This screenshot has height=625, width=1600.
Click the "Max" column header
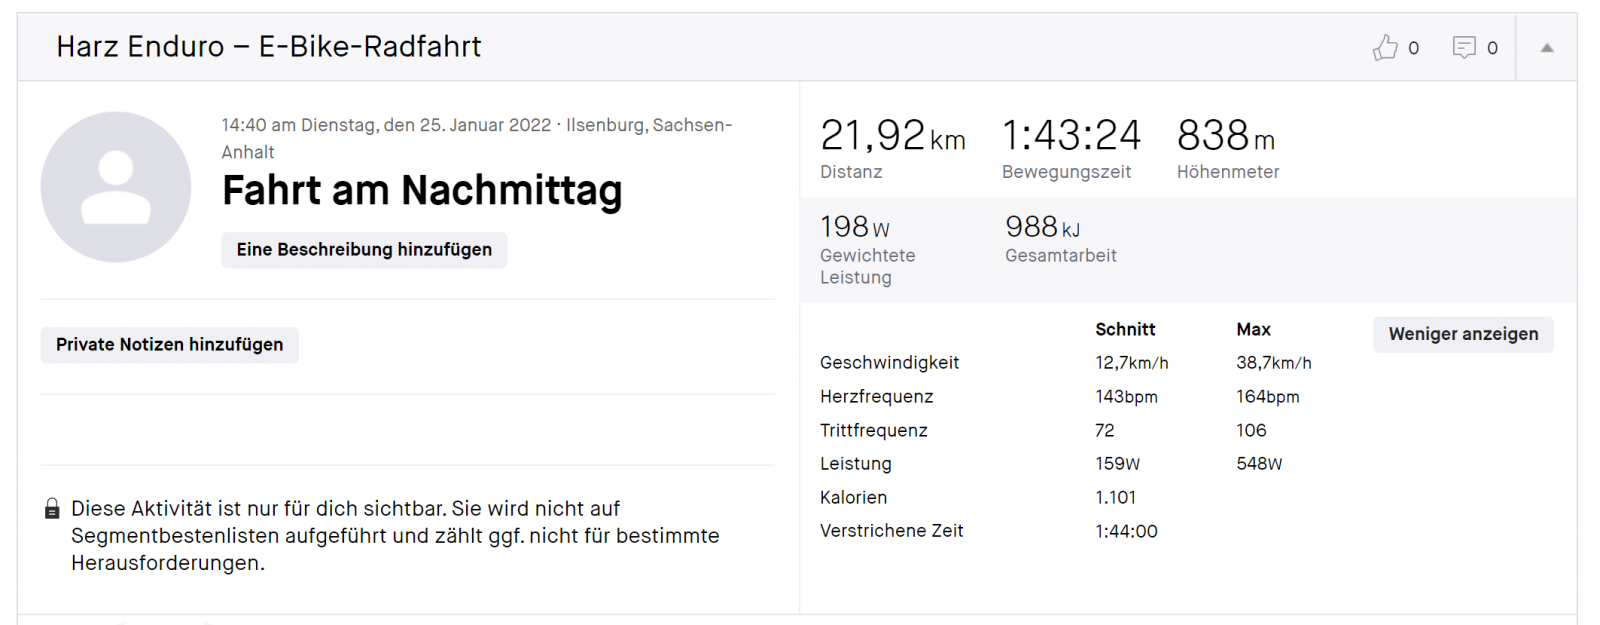[1253, 330]
